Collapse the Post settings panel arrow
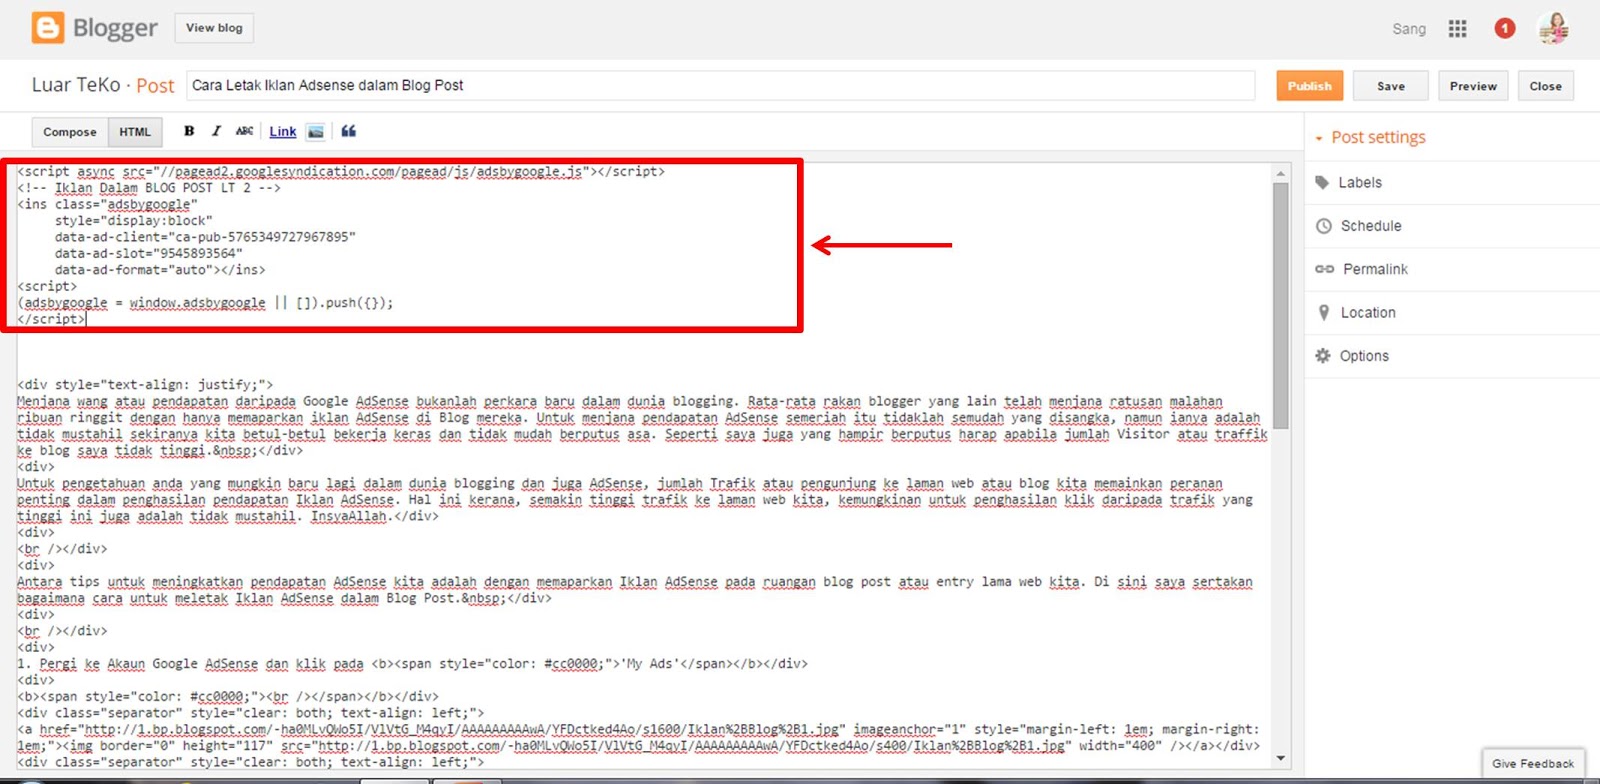 1319,138
